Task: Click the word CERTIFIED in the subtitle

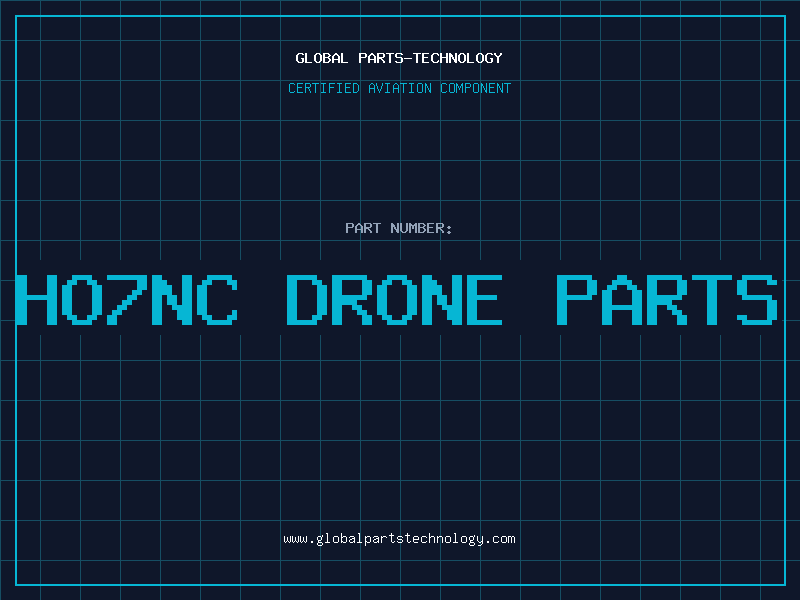Action: pos(323,88)
